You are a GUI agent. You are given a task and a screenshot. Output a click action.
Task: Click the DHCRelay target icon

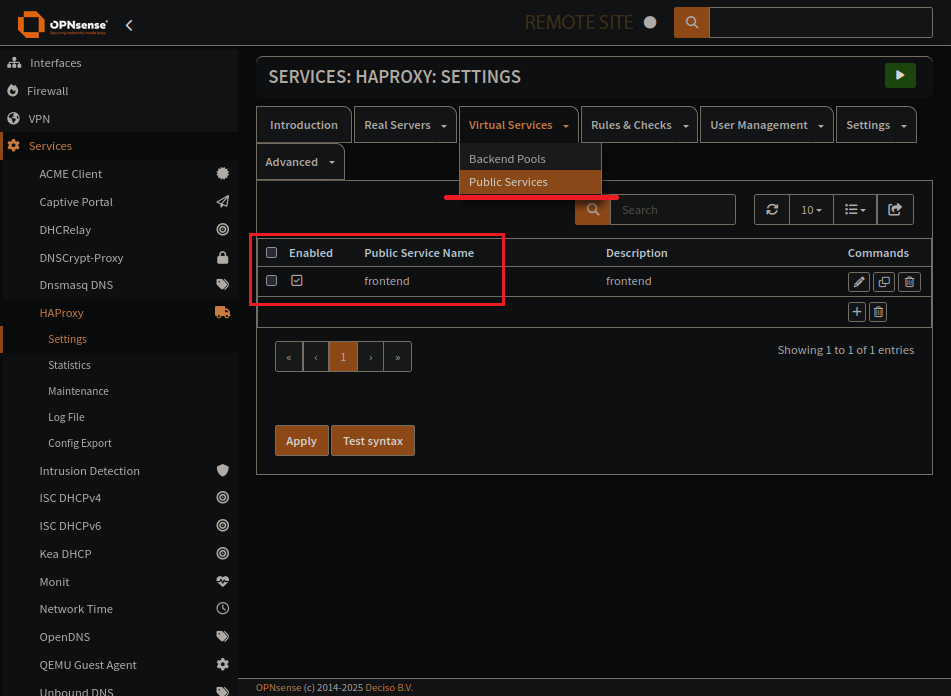point(223,230)
